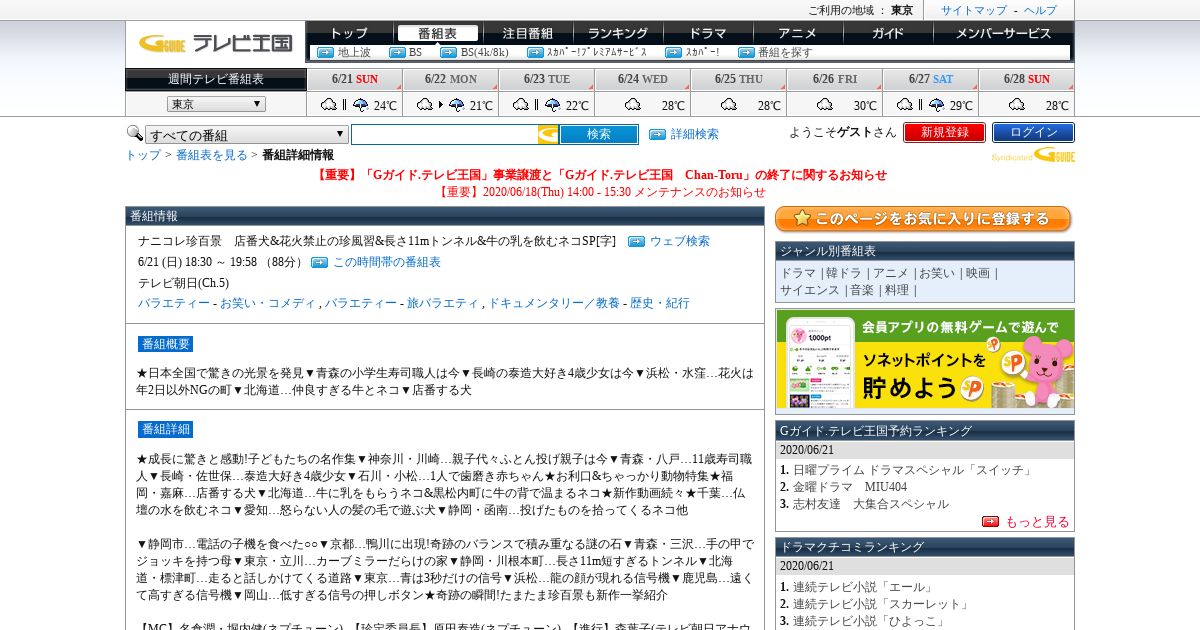Image resolution: width=1200 pixels, height=630 pixels.
Task: Select the スカパー!プレミアムサービス link
Action: pyautogui.click(x=597, y=52)
